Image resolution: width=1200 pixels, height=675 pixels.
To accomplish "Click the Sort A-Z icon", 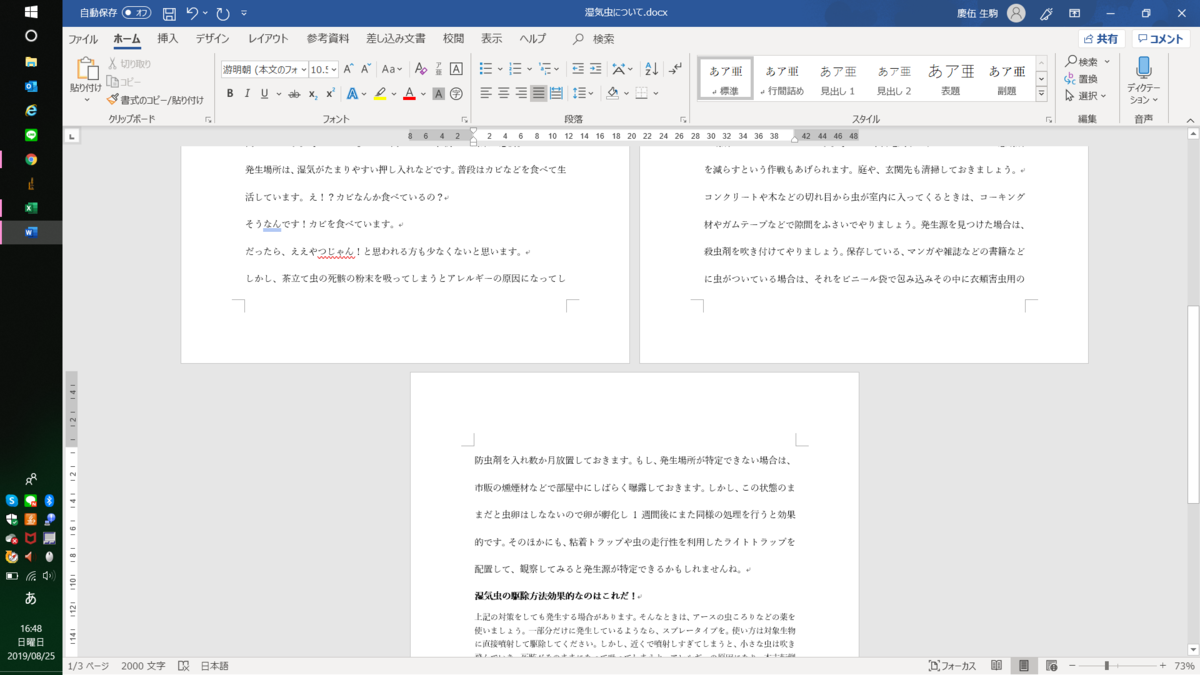I will (652, 69).
